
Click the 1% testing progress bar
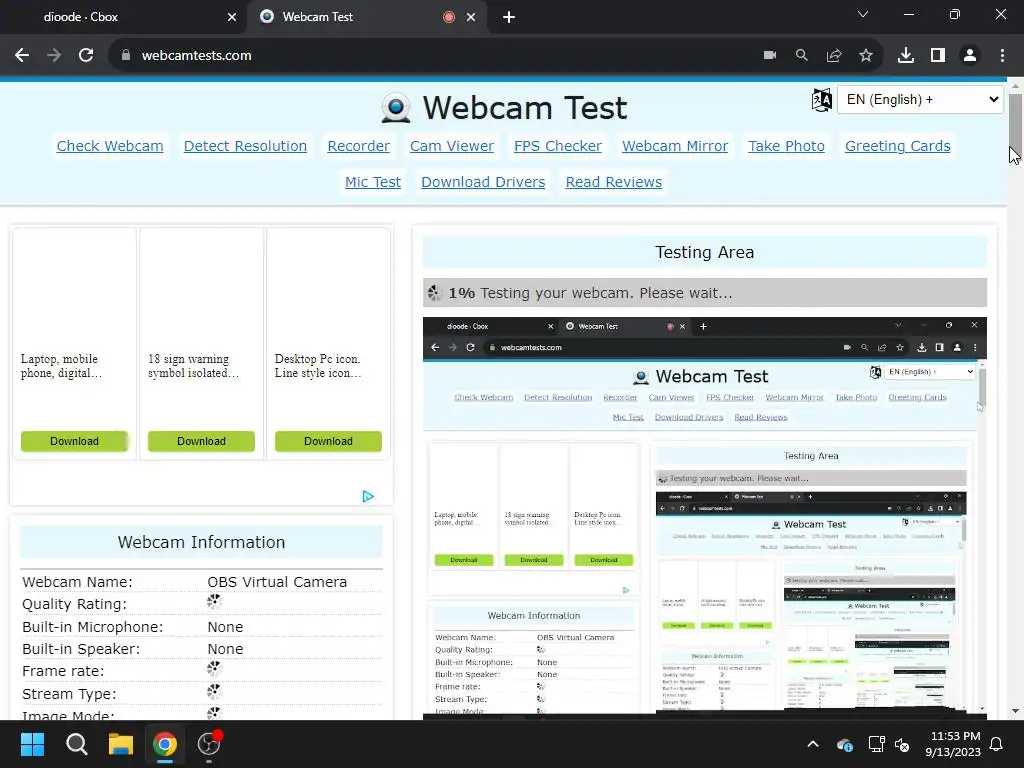click(705, 293)
